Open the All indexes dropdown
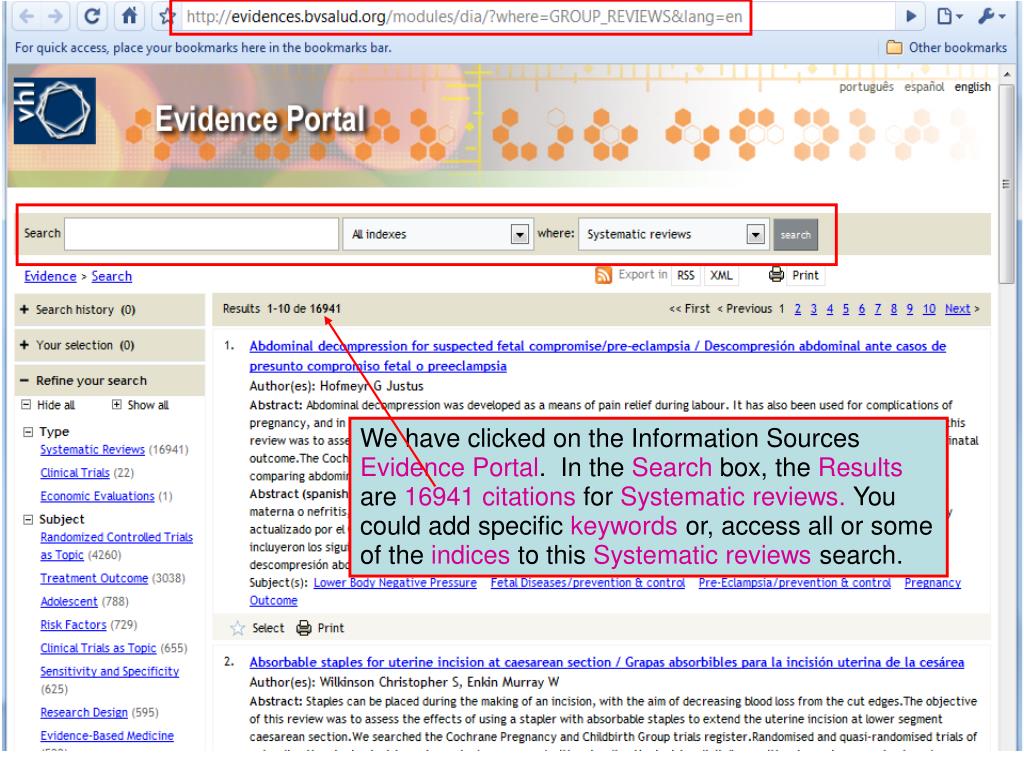The height and width of the screenshot is (768, 1024). coord(436,234)
